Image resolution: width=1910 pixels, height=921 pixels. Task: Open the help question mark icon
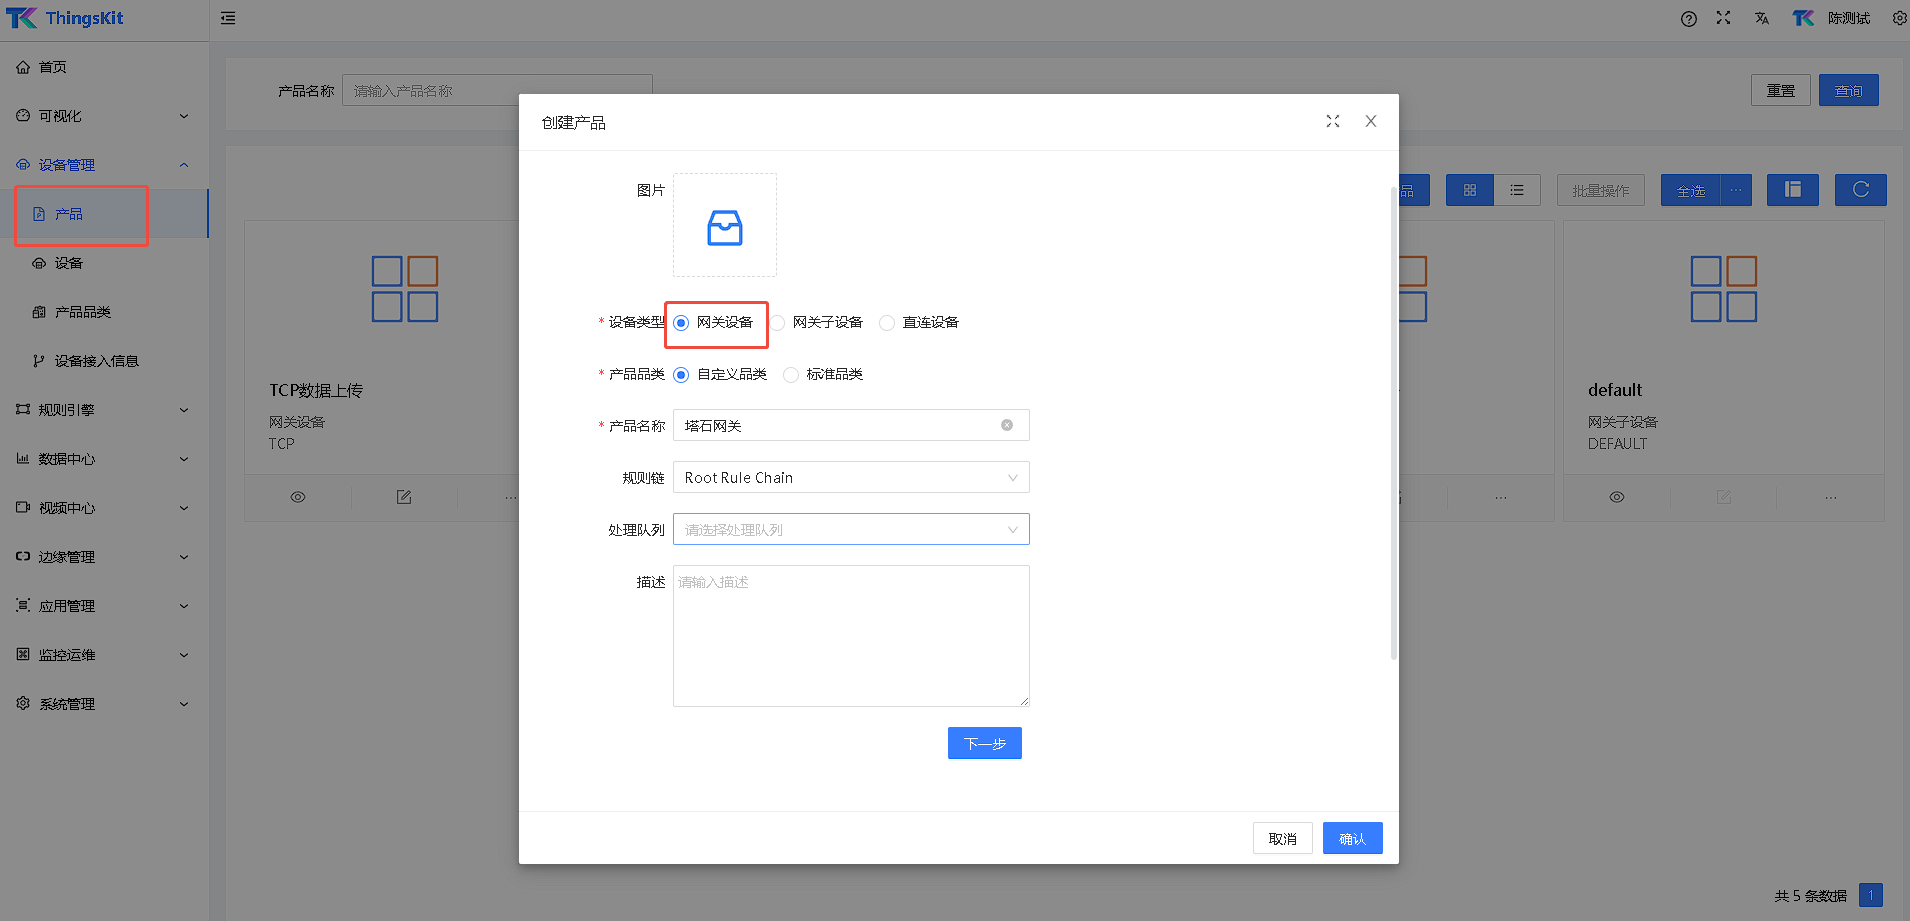pyautogui.click(x=1688, y=18)
